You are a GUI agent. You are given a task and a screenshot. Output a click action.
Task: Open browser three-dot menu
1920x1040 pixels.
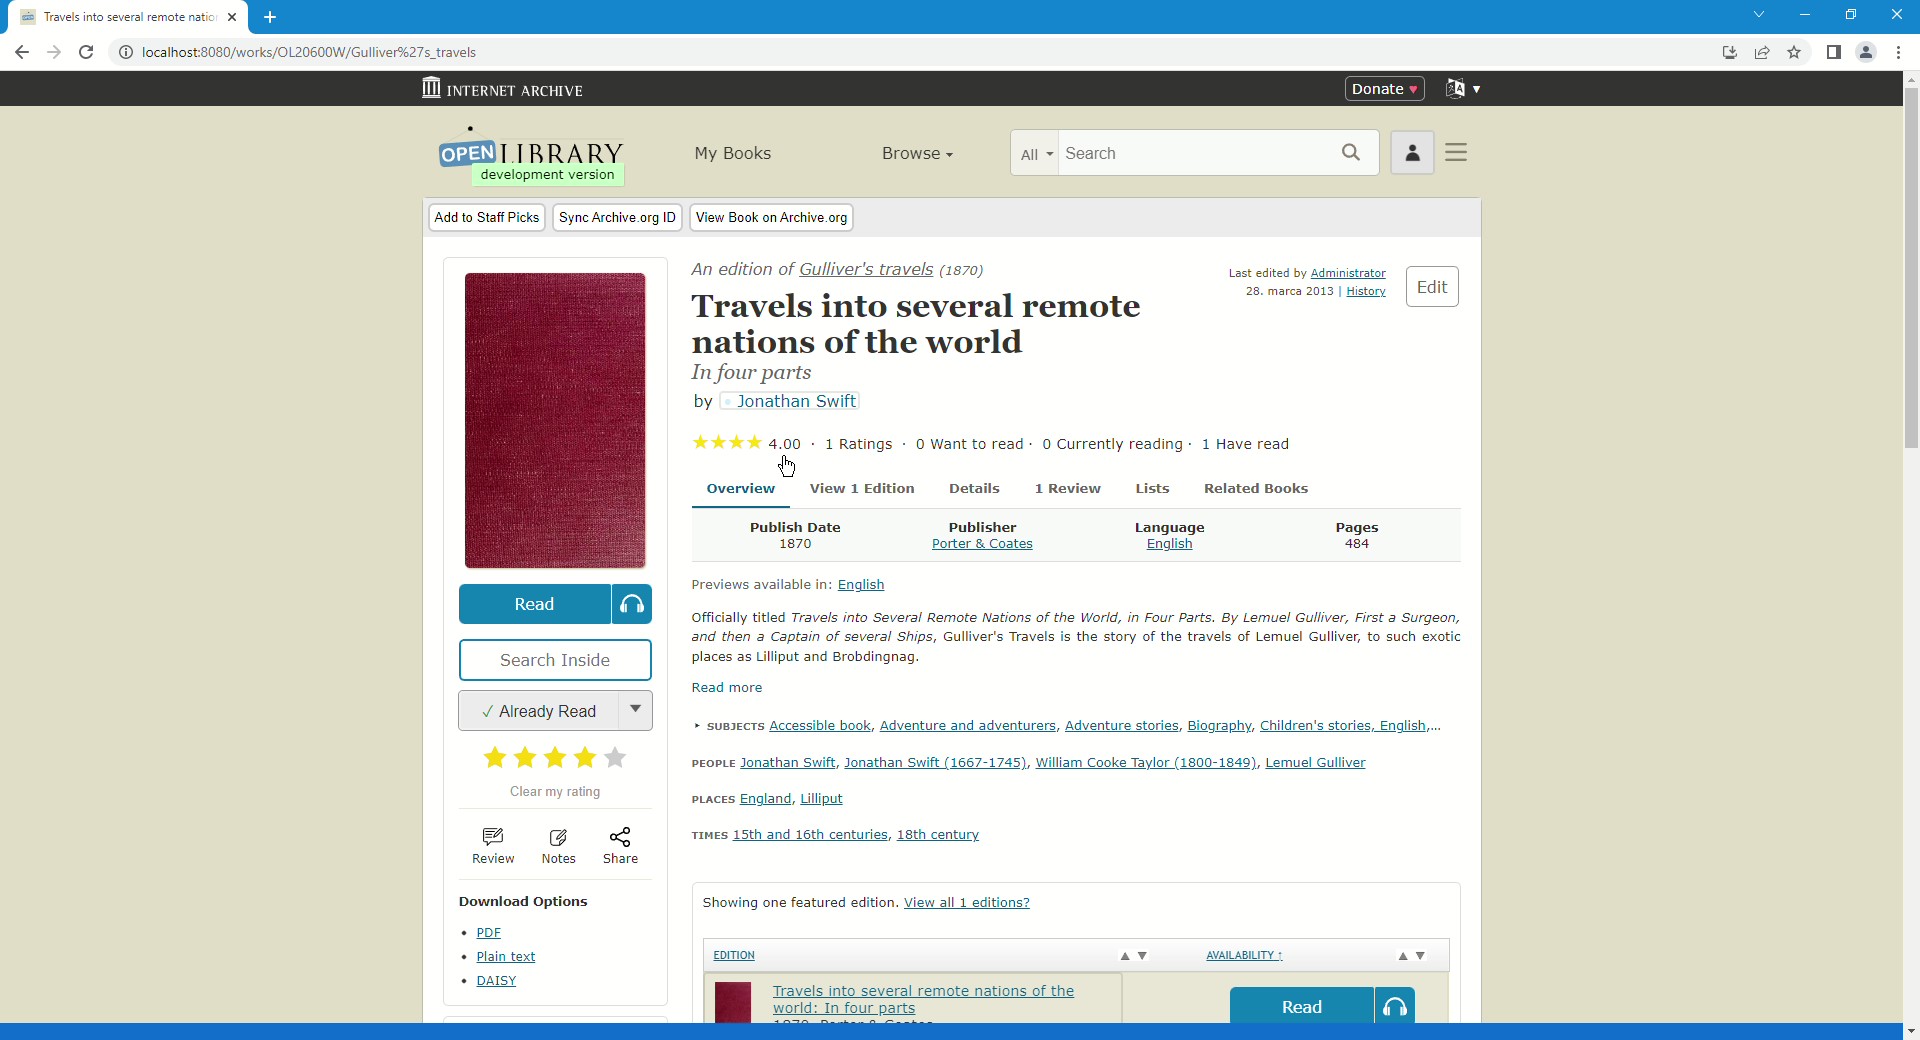(1898, 52)
